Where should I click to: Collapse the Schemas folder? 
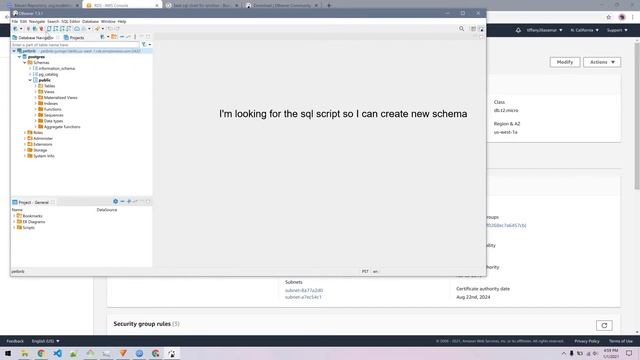pos(24,62)
